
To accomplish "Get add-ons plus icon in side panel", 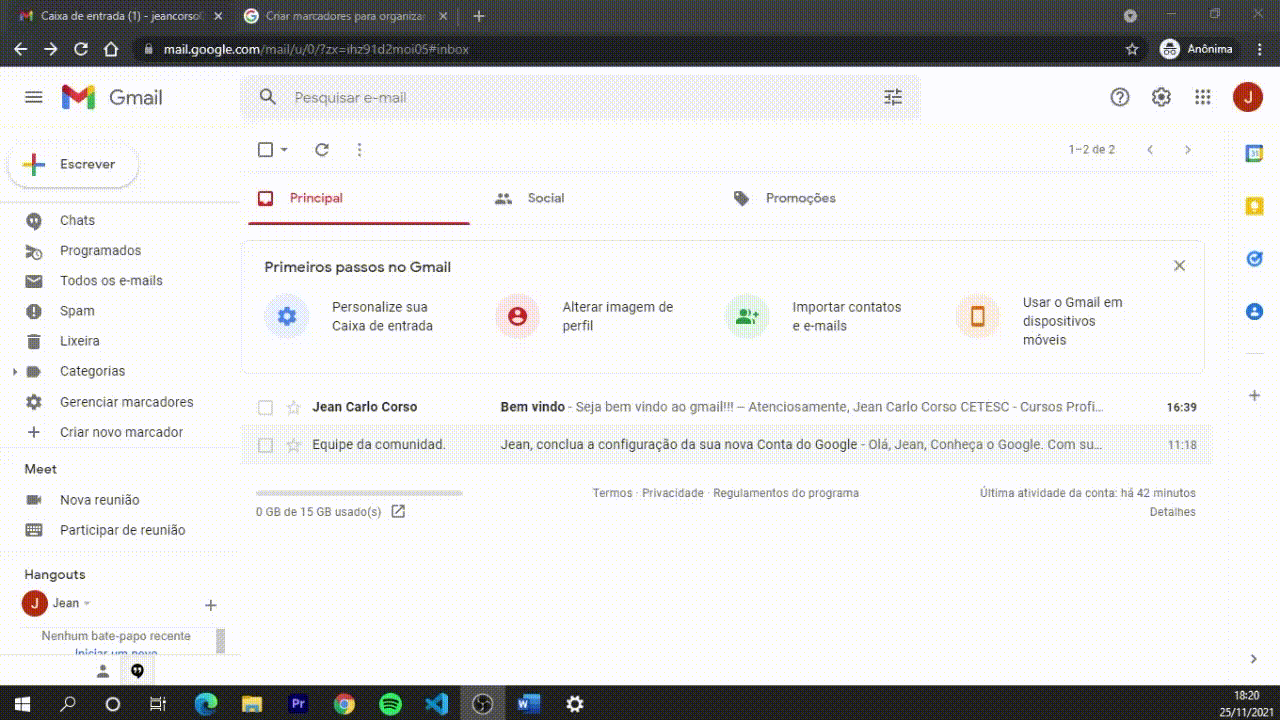I will [1254, 396].
